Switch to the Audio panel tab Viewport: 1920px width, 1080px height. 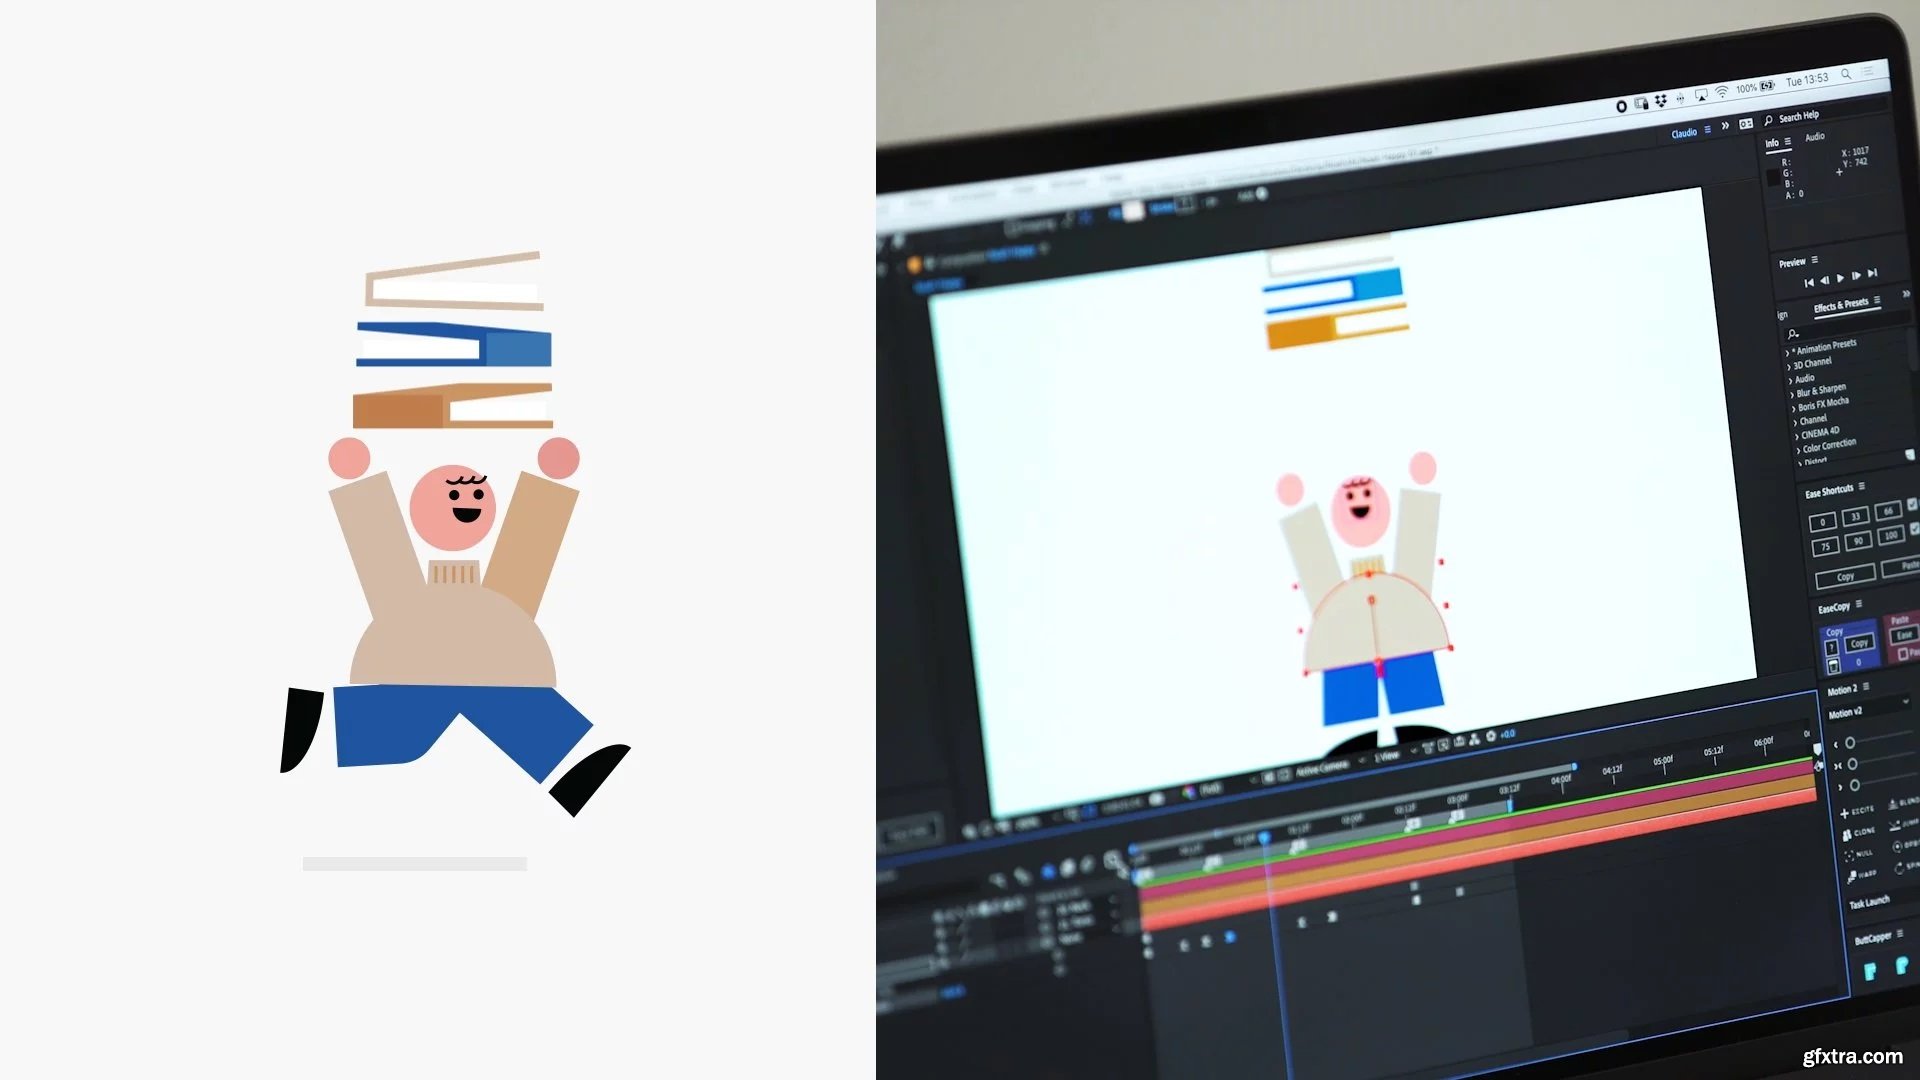(x=1814, y=137)
